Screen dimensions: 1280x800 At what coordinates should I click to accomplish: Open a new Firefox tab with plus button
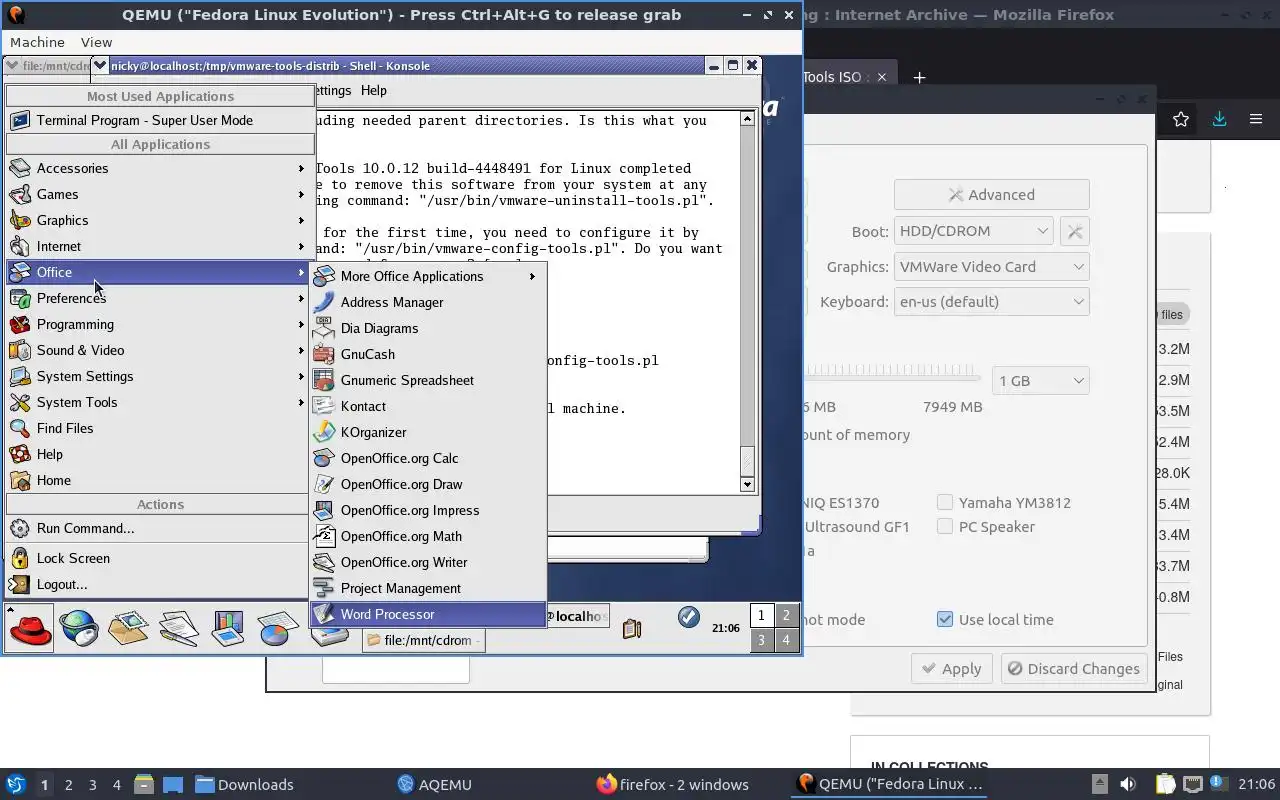point(919,77)
